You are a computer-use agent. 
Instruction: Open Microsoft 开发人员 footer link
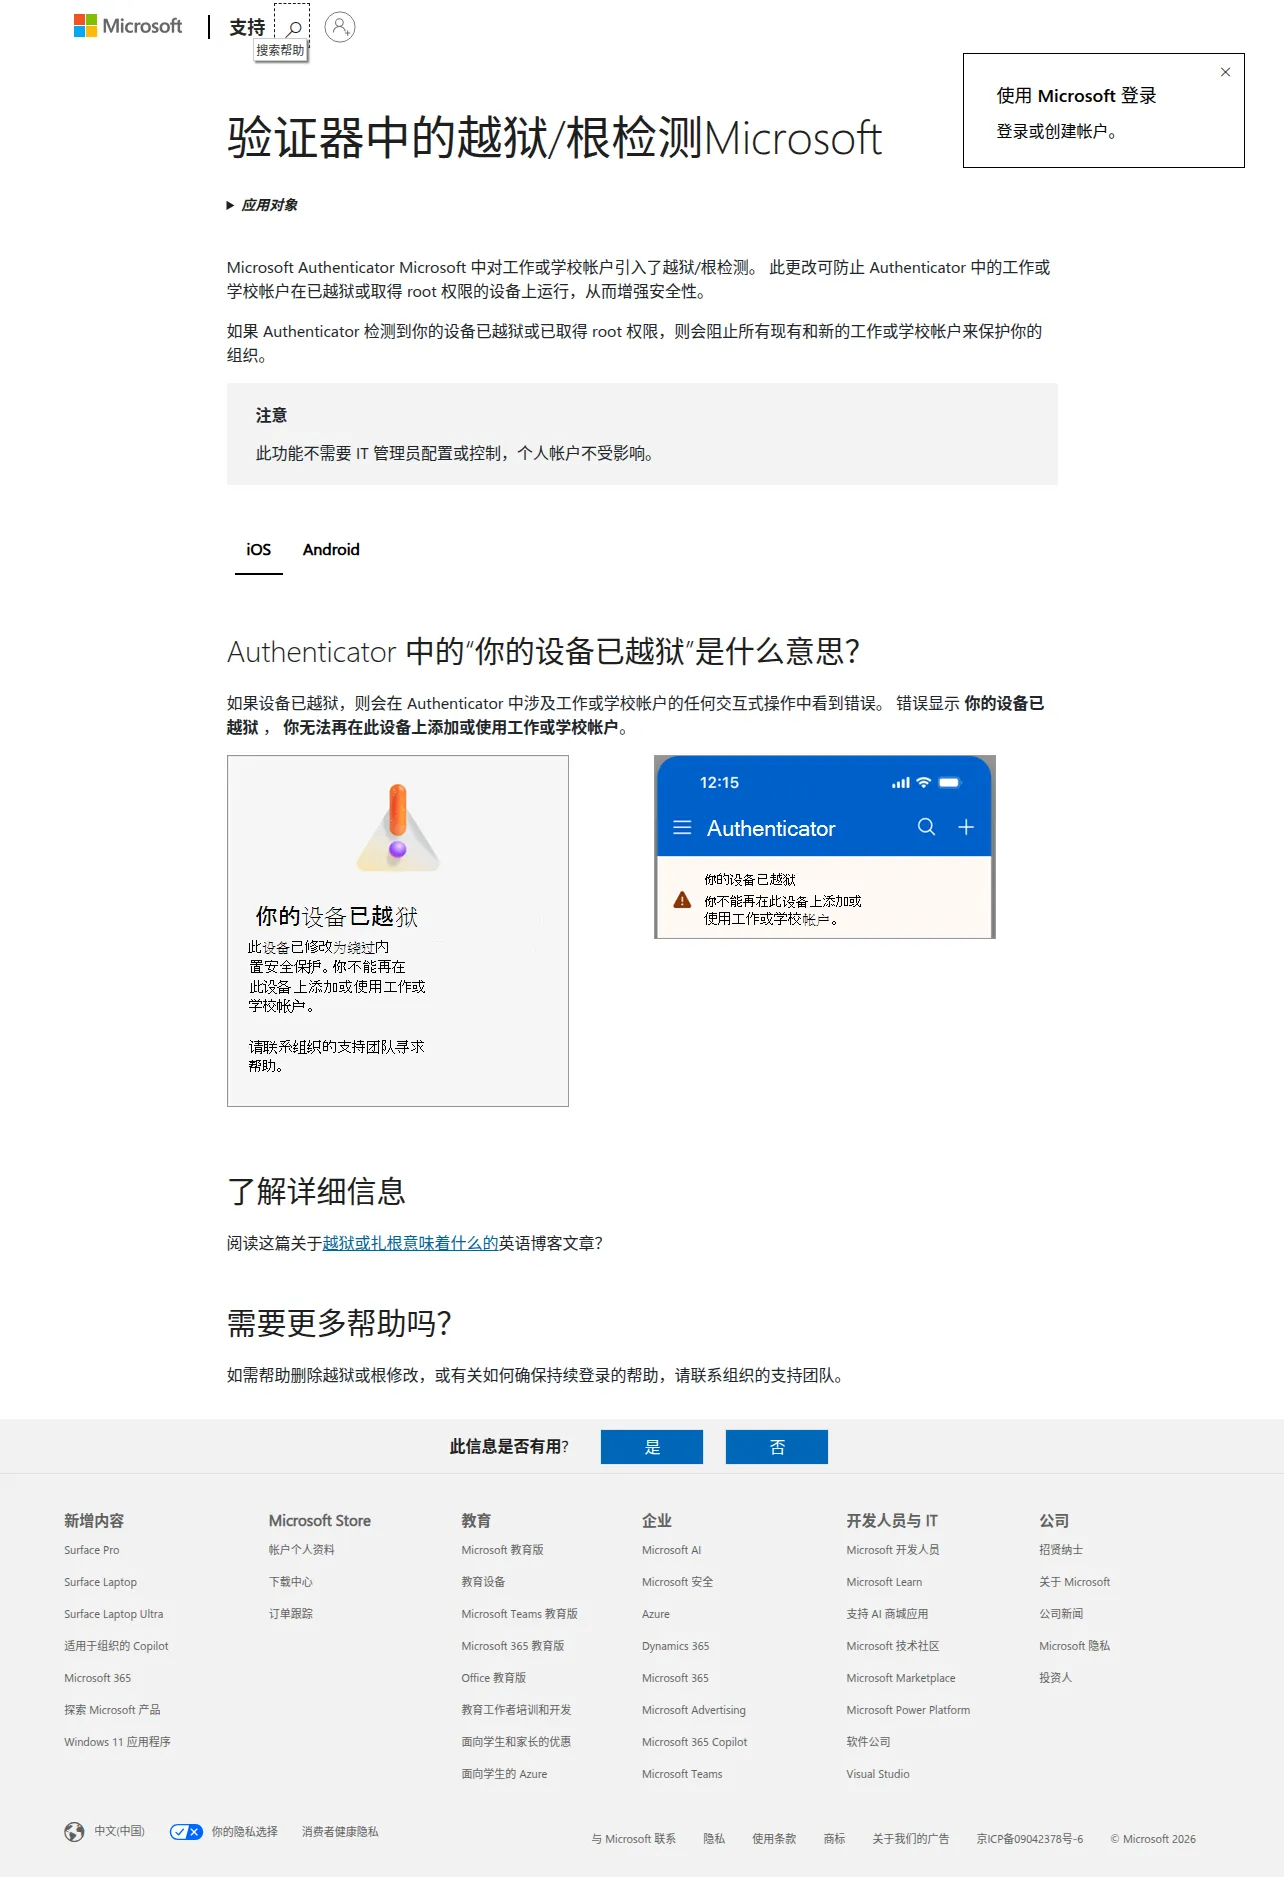point(893,1550)
